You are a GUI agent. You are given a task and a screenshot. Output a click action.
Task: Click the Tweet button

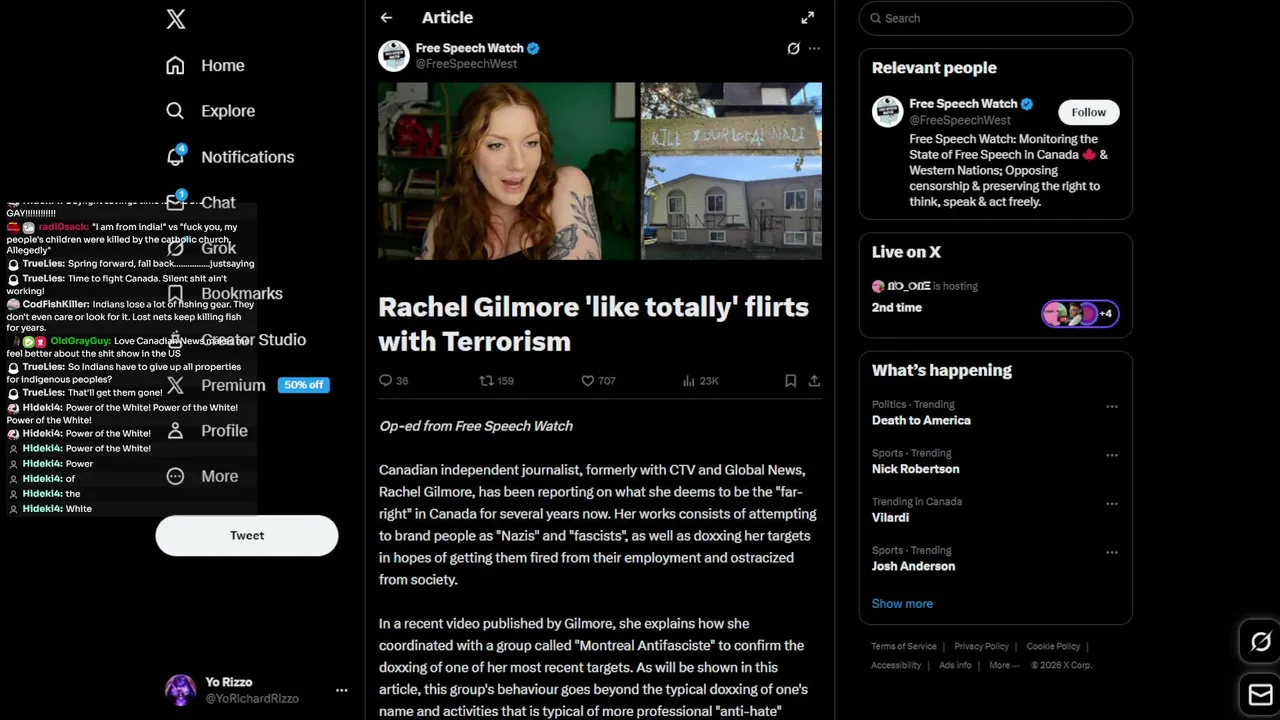pyautogui.click(x=247, y=536)
